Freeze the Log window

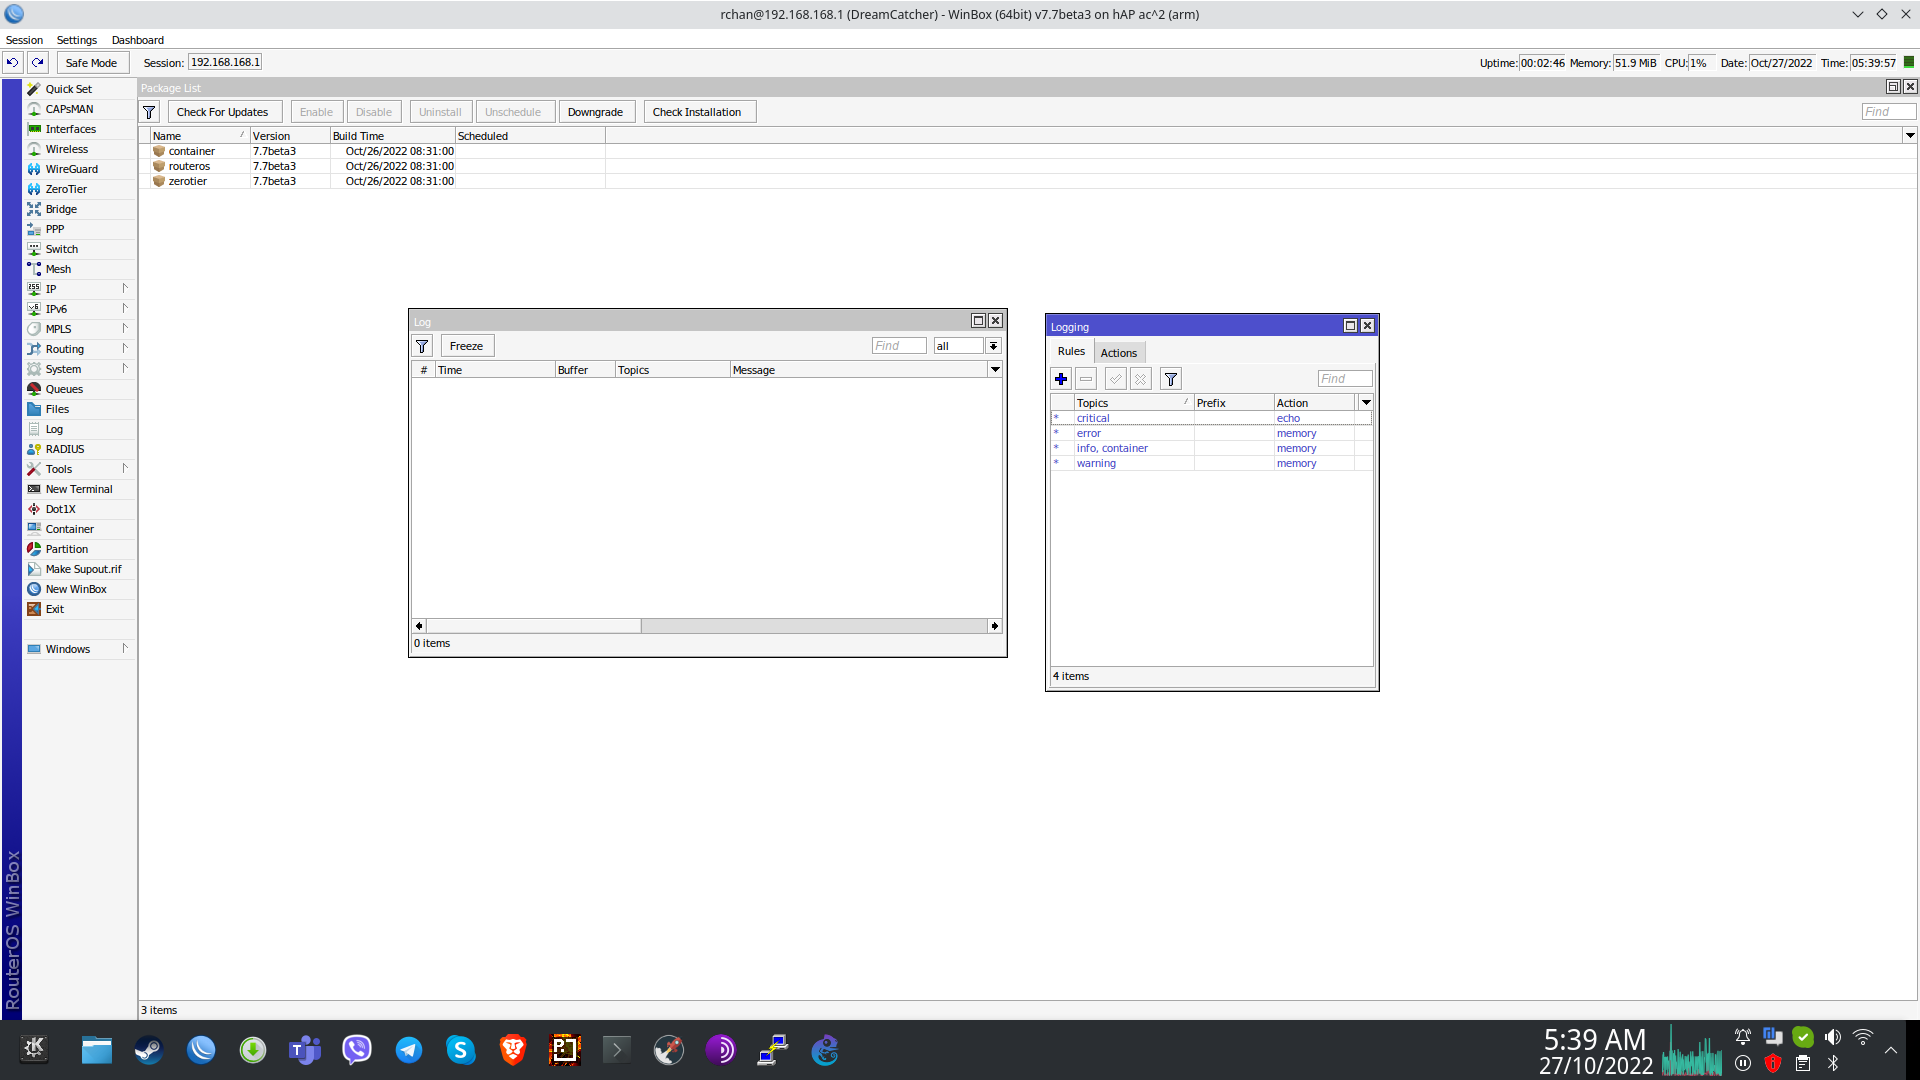(x=467, y=346)
